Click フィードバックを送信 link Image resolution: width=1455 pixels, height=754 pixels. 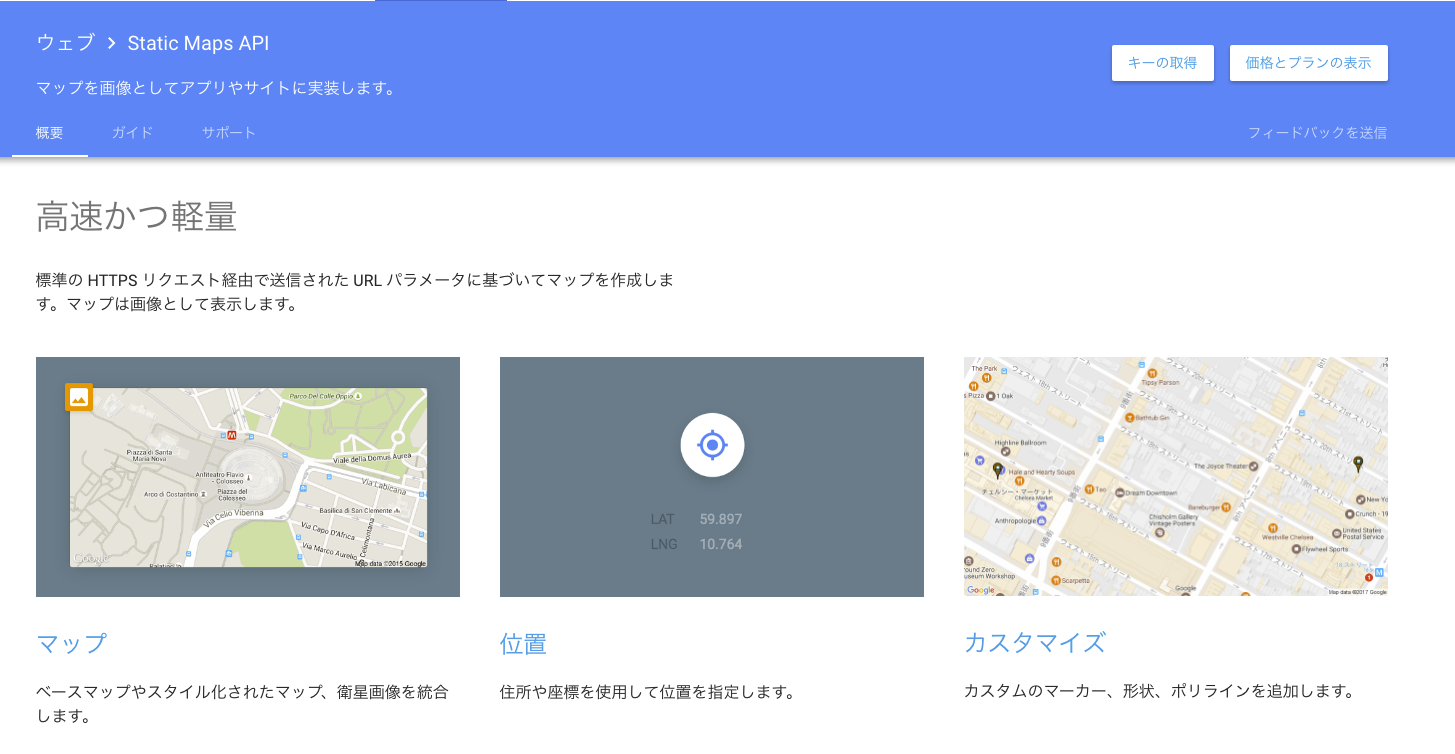tap(1317, 133)
